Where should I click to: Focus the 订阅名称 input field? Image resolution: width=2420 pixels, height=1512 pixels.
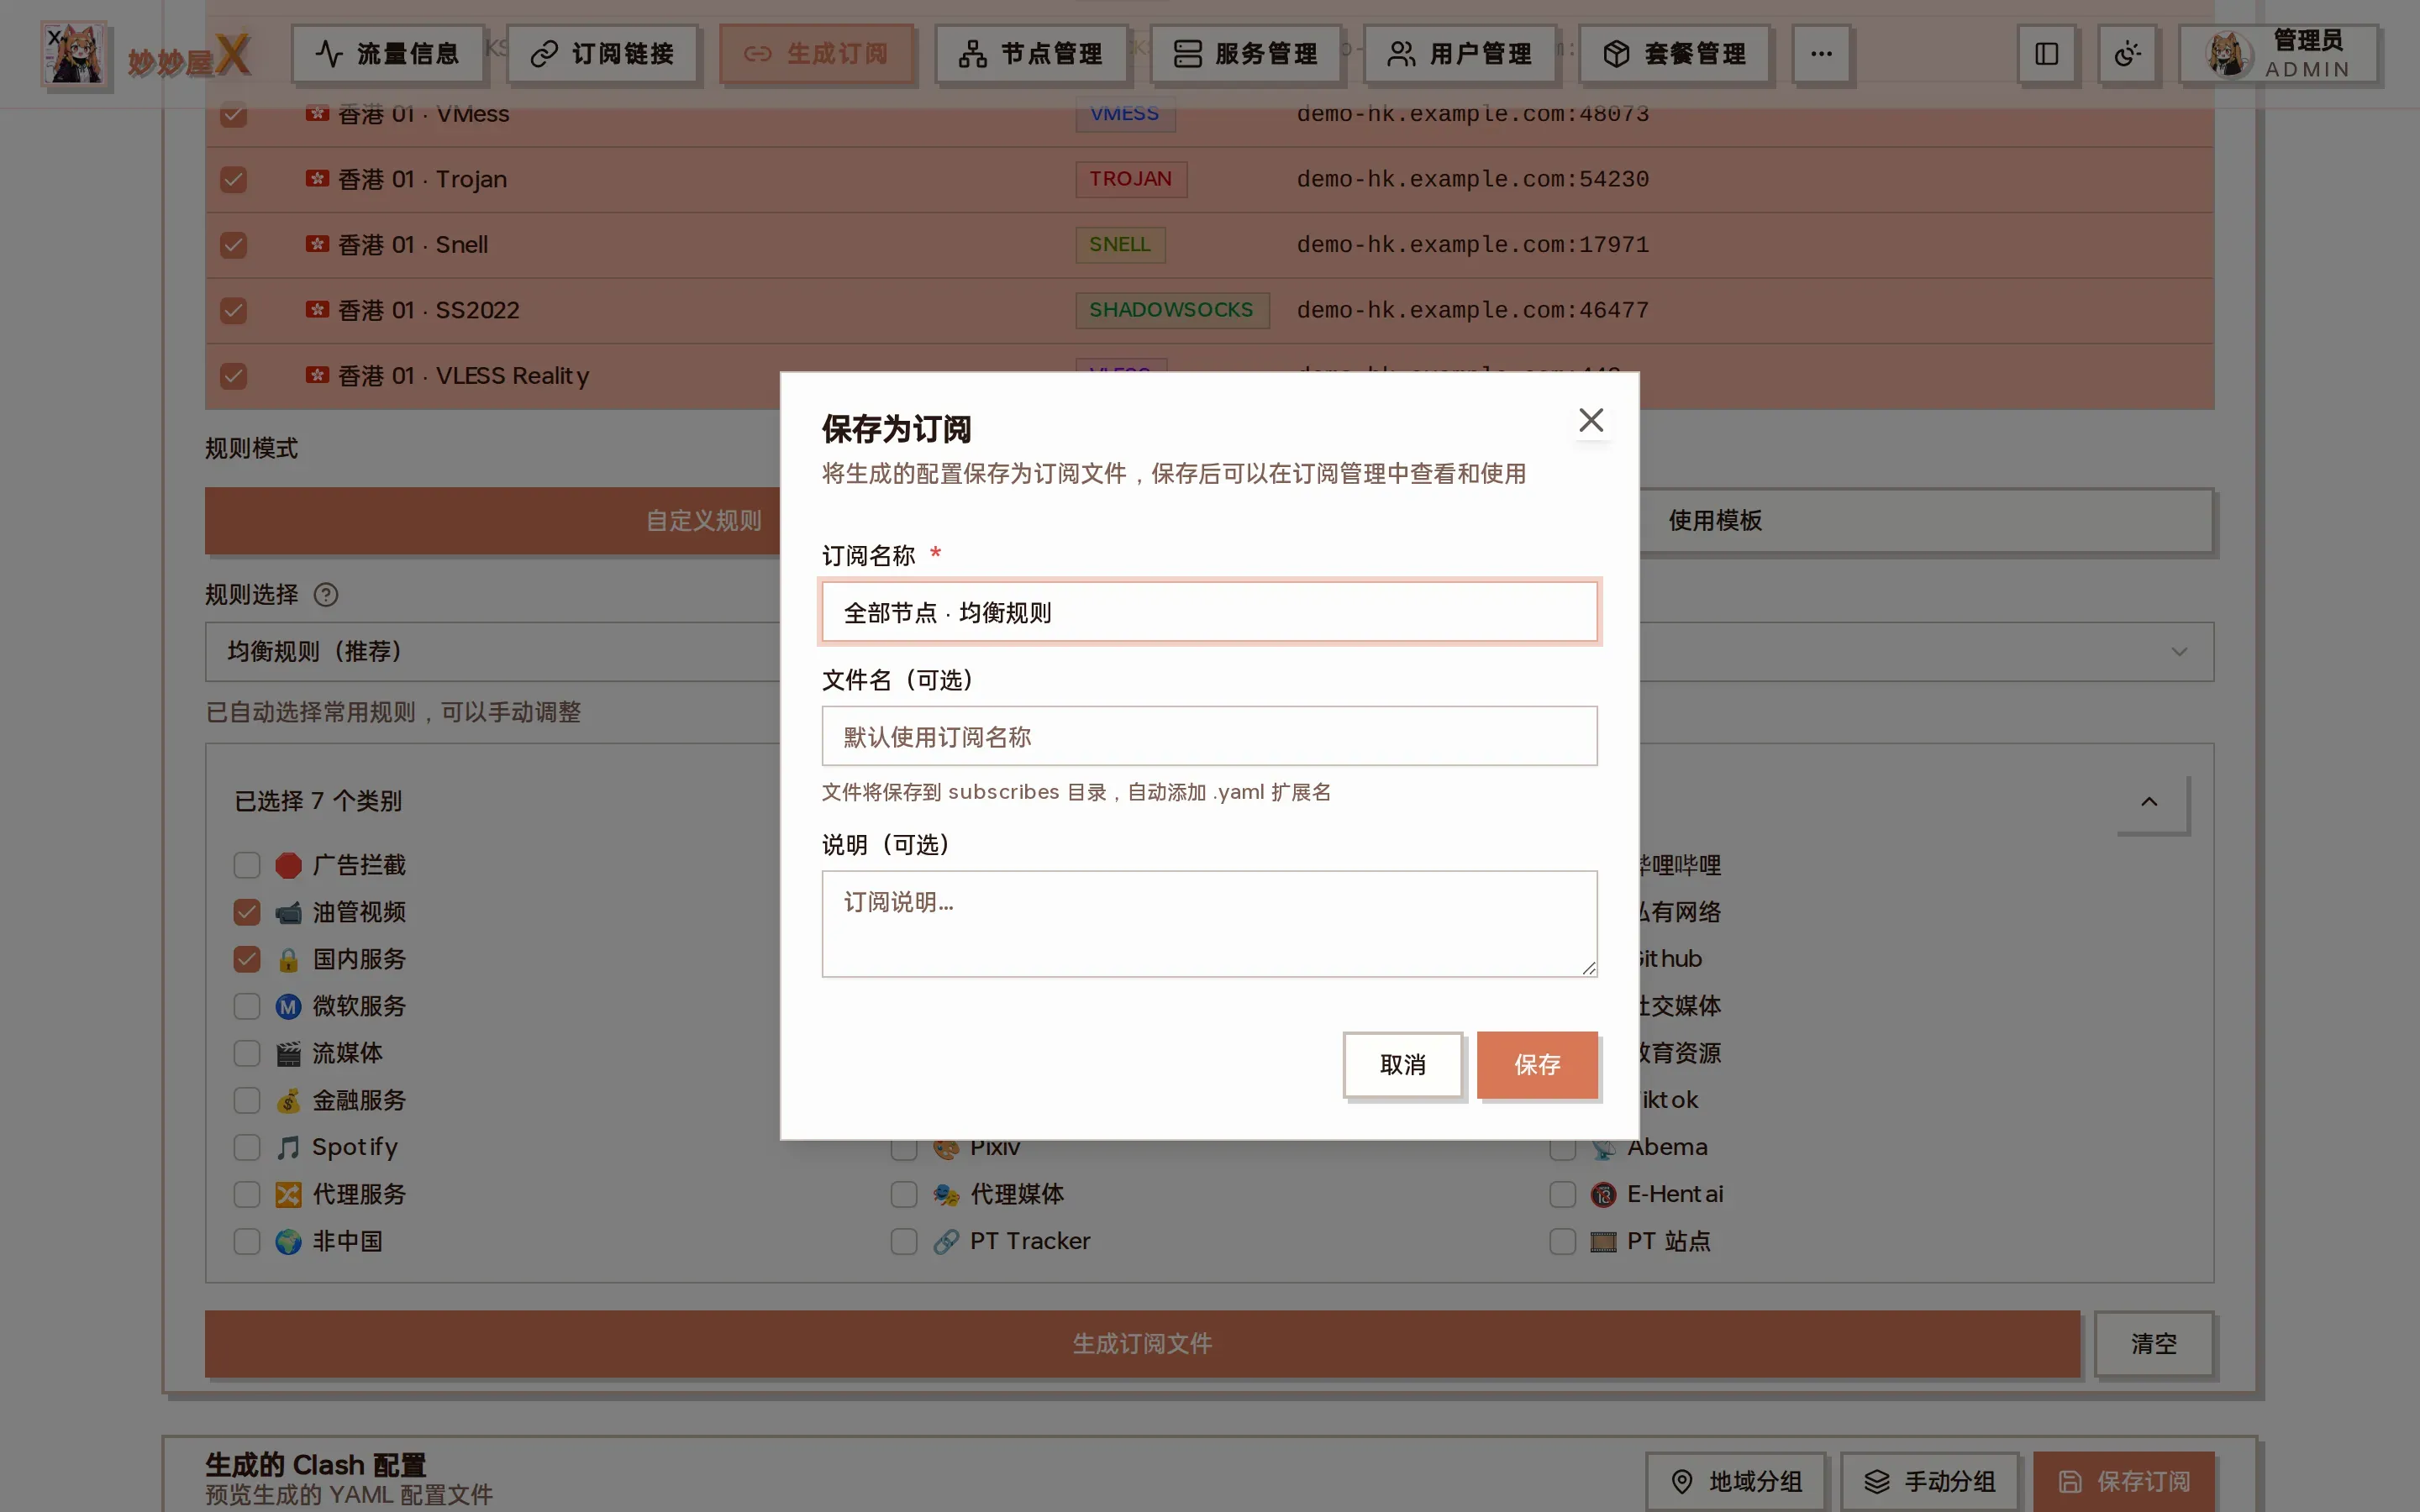point(1209,612)
